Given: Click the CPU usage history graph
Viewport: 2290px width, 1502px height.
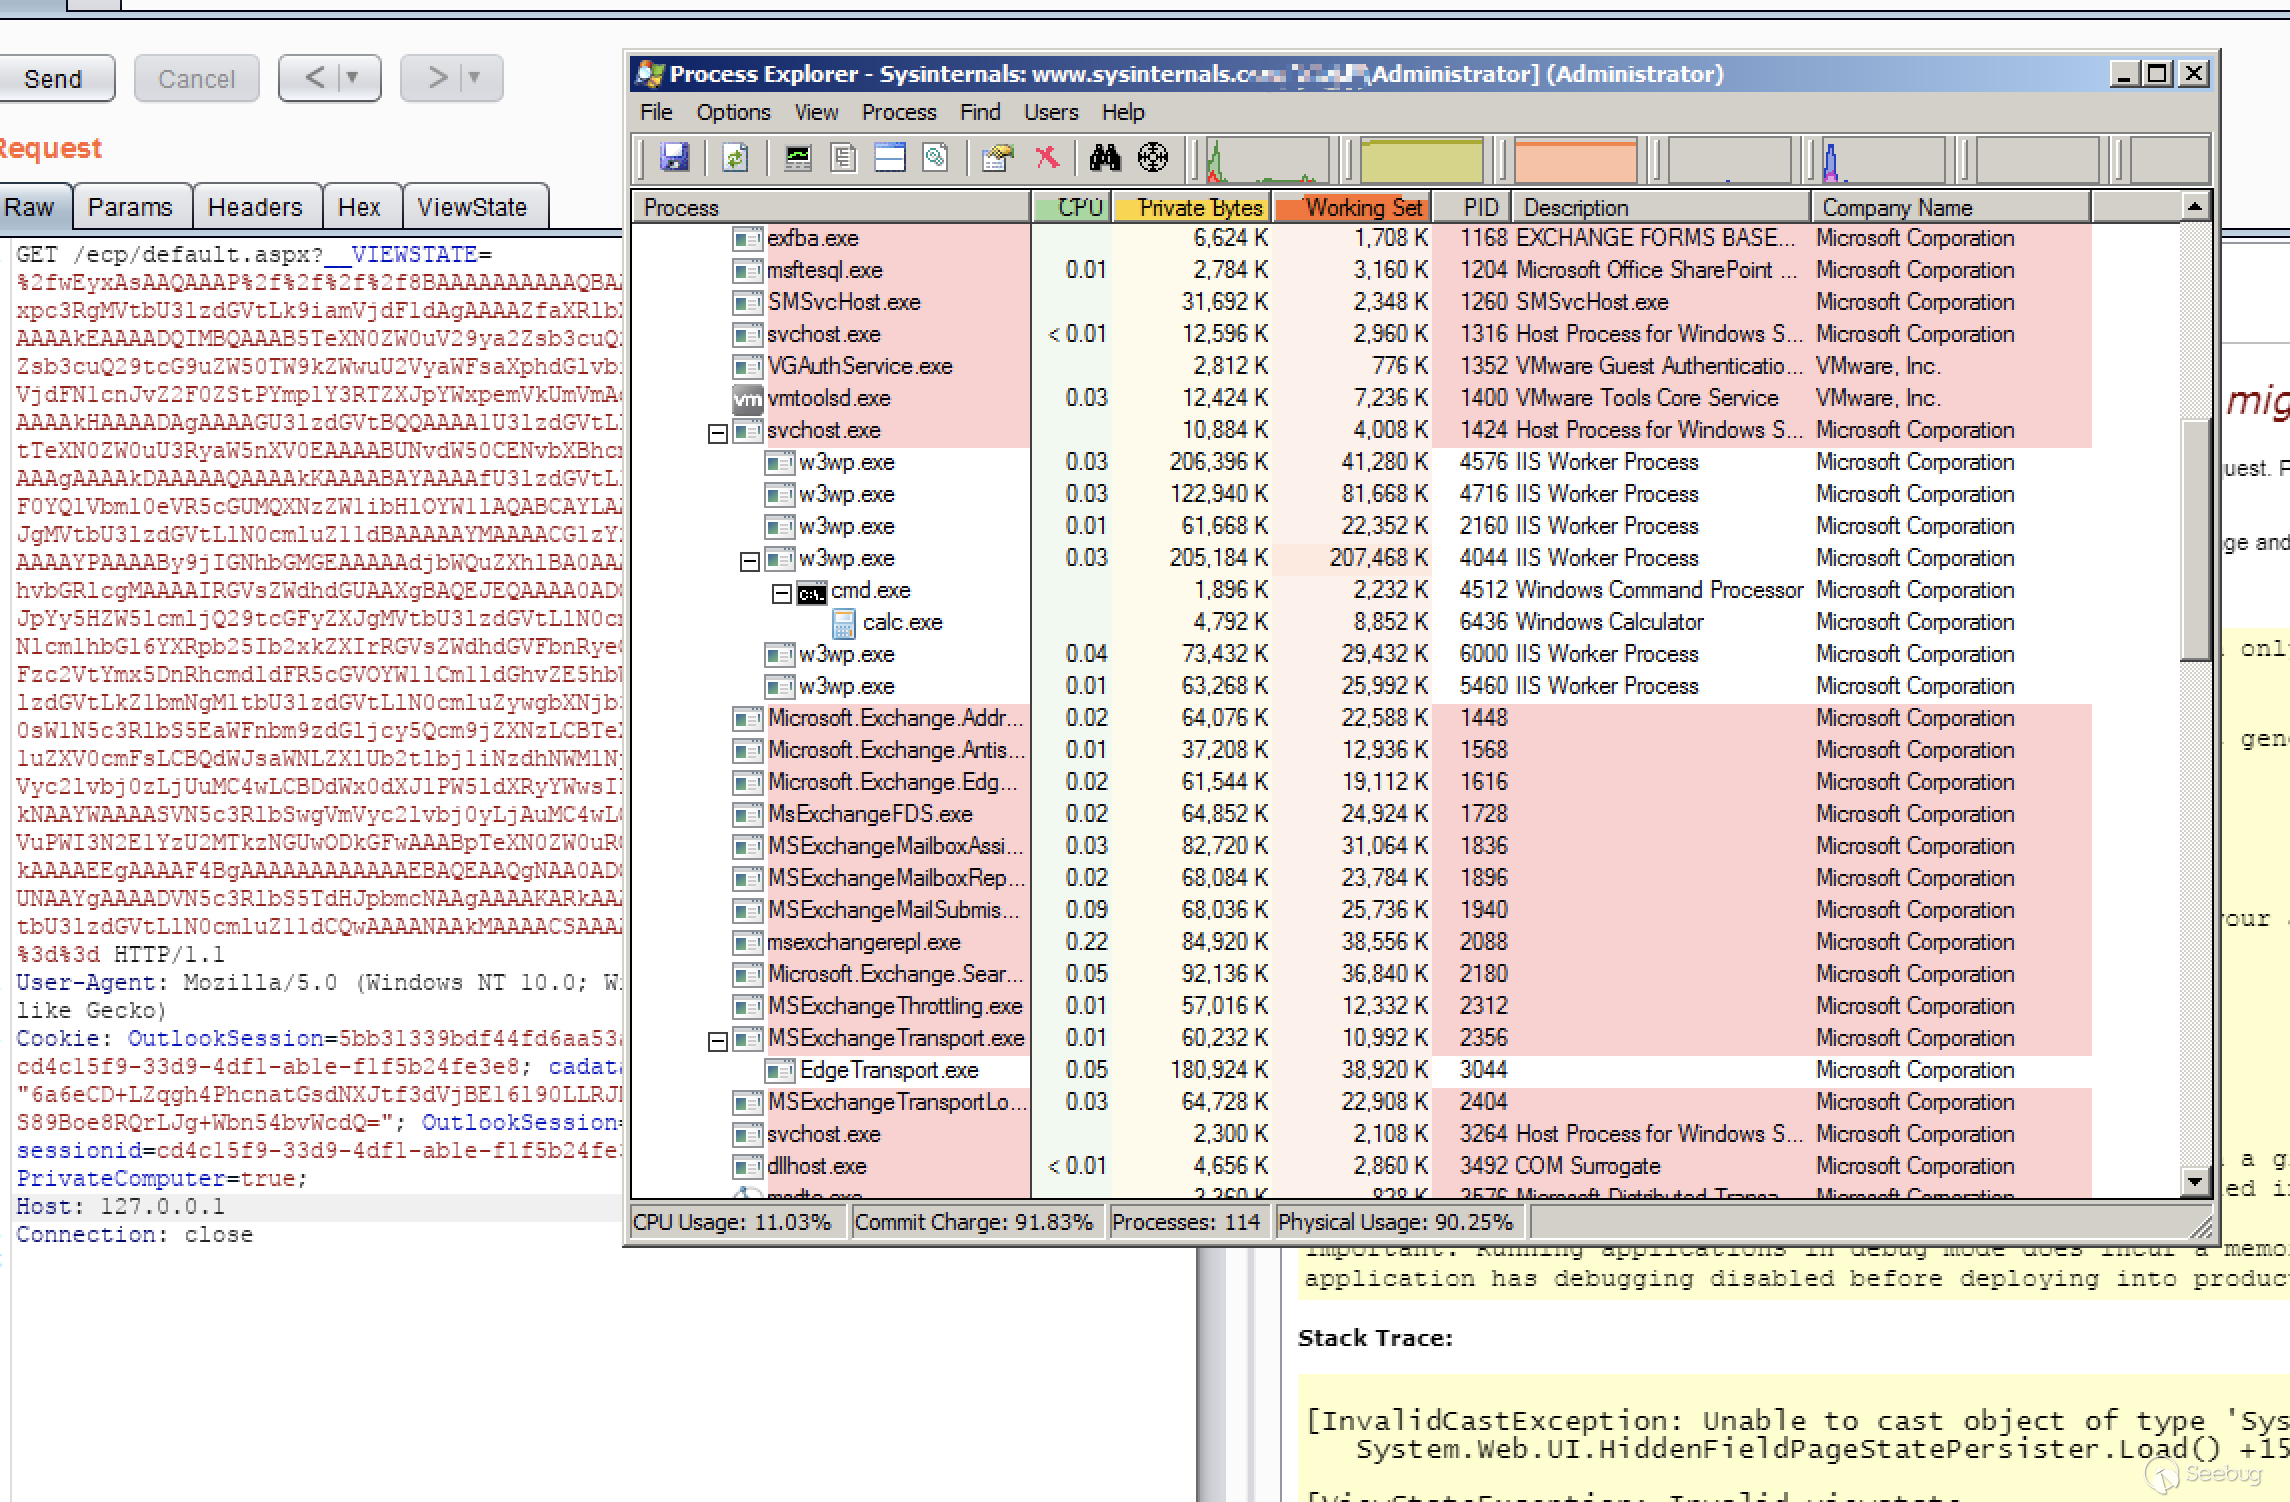Looking at the screenshot, I should click(x=1268, y=160).
